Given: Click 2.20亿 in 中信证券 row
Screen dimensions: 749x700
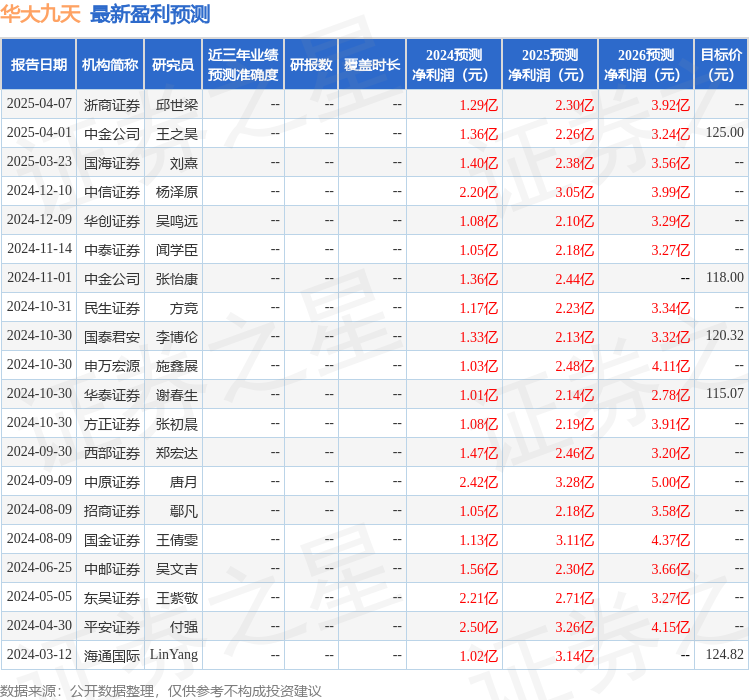Looking at the screenshot, I should click(x=479, y=192).
